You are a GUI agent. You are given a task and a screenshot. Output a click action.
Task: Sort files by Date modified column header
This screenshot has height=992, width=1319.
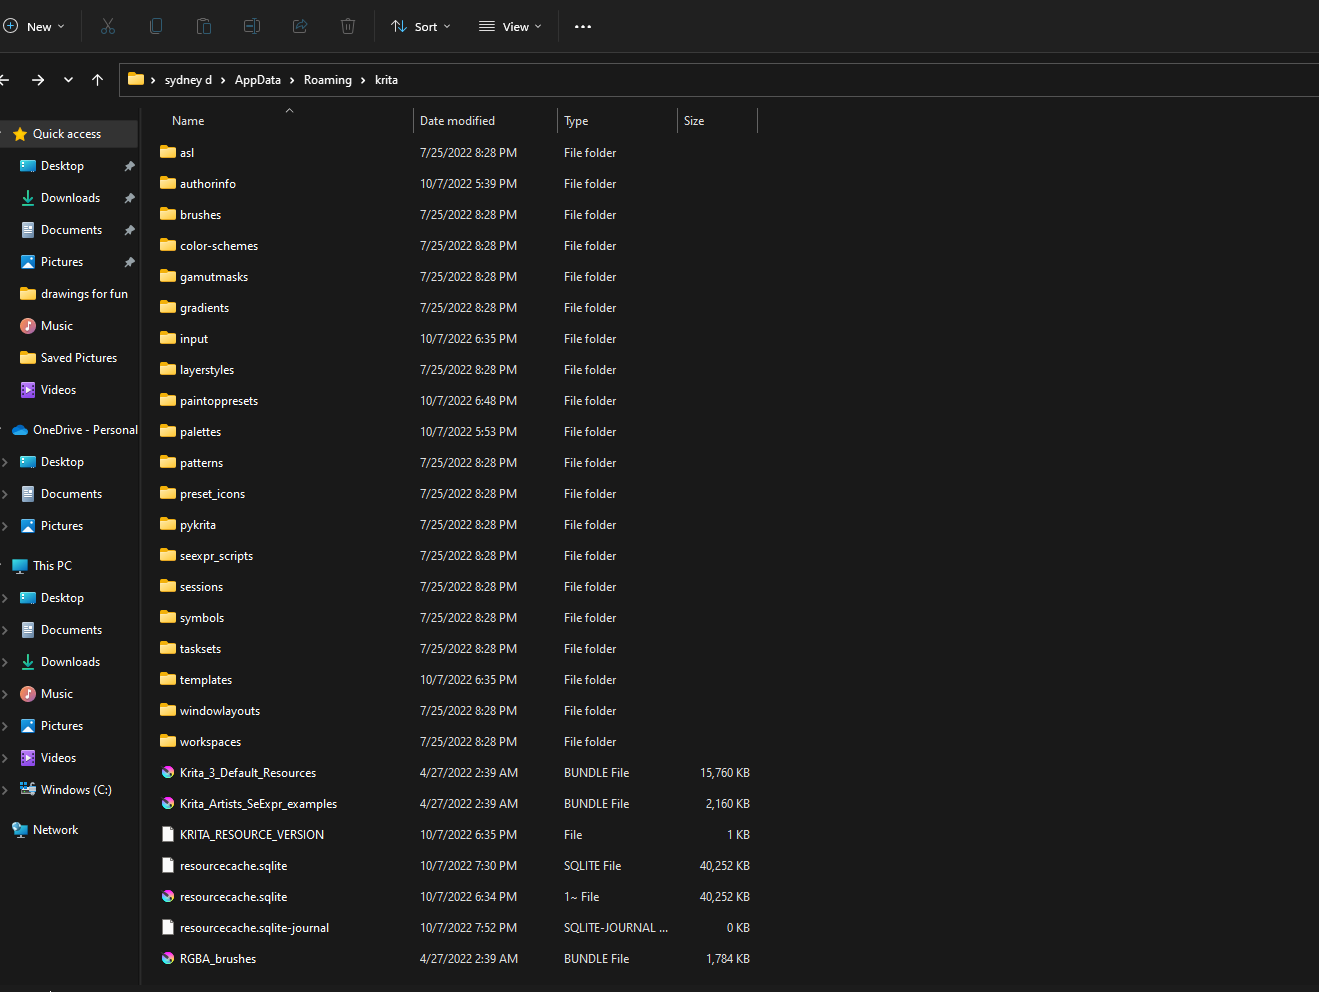click(457, 121)
